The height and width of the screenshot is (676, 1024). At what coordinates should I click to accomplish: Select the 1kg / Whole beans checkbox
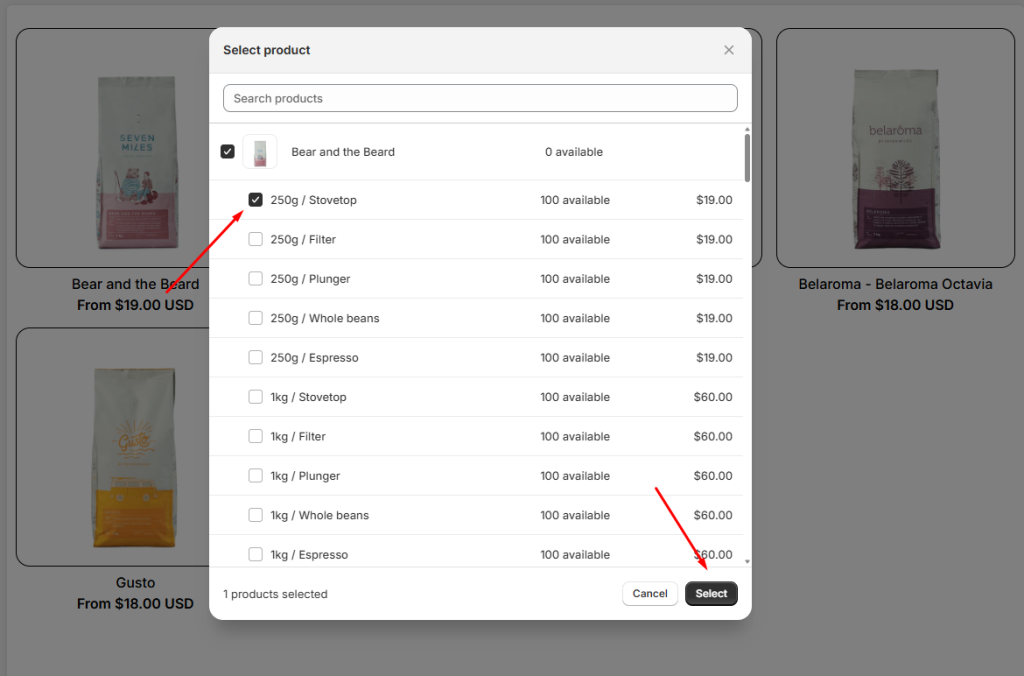pyautogui.click(x=256, y=515)
